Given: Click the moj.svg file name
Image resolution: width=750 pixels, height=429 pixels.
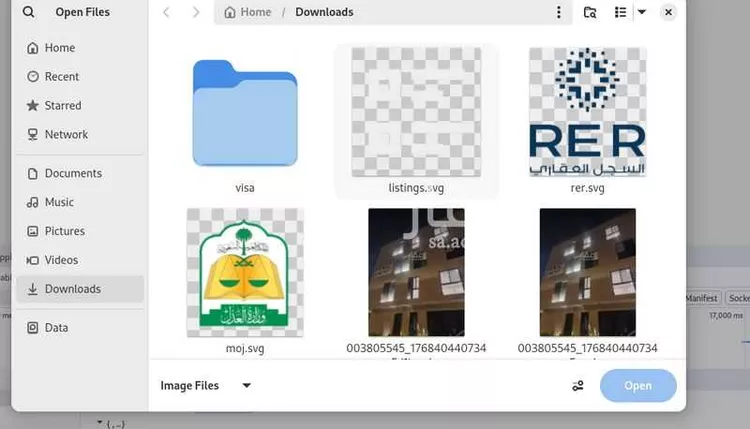Looking at the screenshot, I should point(245,348).
